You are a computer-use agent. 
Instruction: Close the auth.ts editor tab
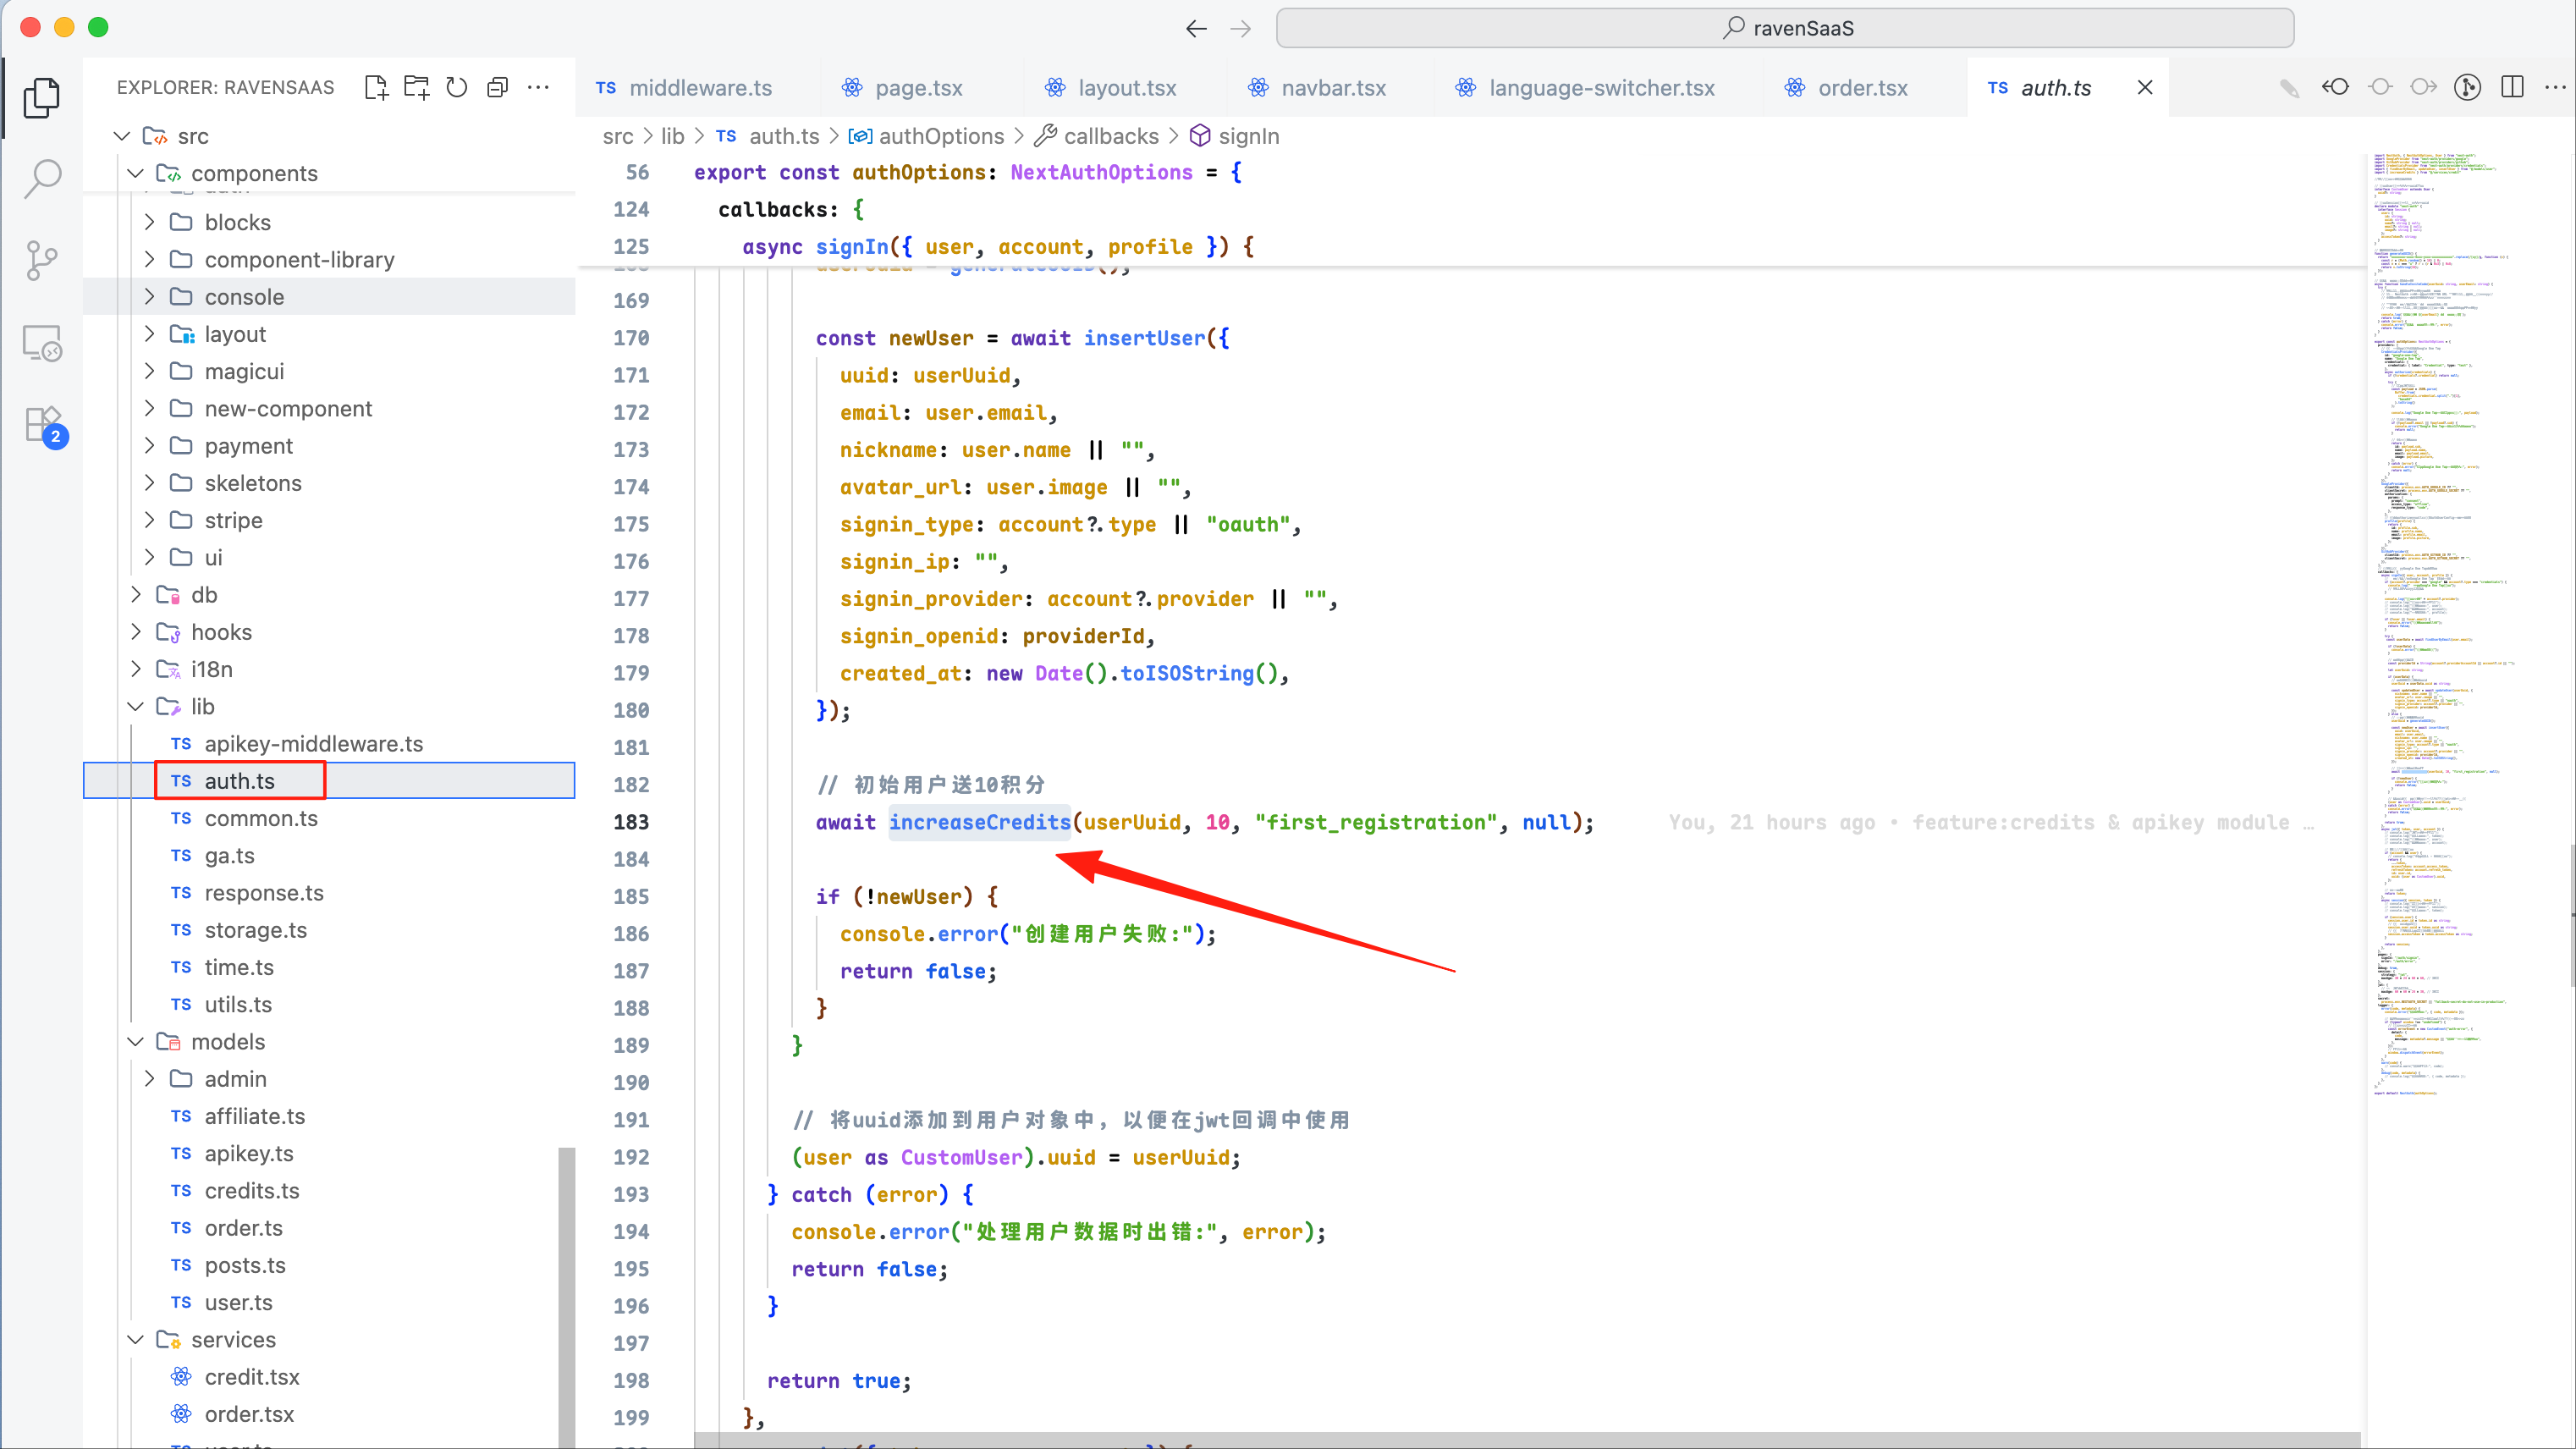coord(2145,88)
